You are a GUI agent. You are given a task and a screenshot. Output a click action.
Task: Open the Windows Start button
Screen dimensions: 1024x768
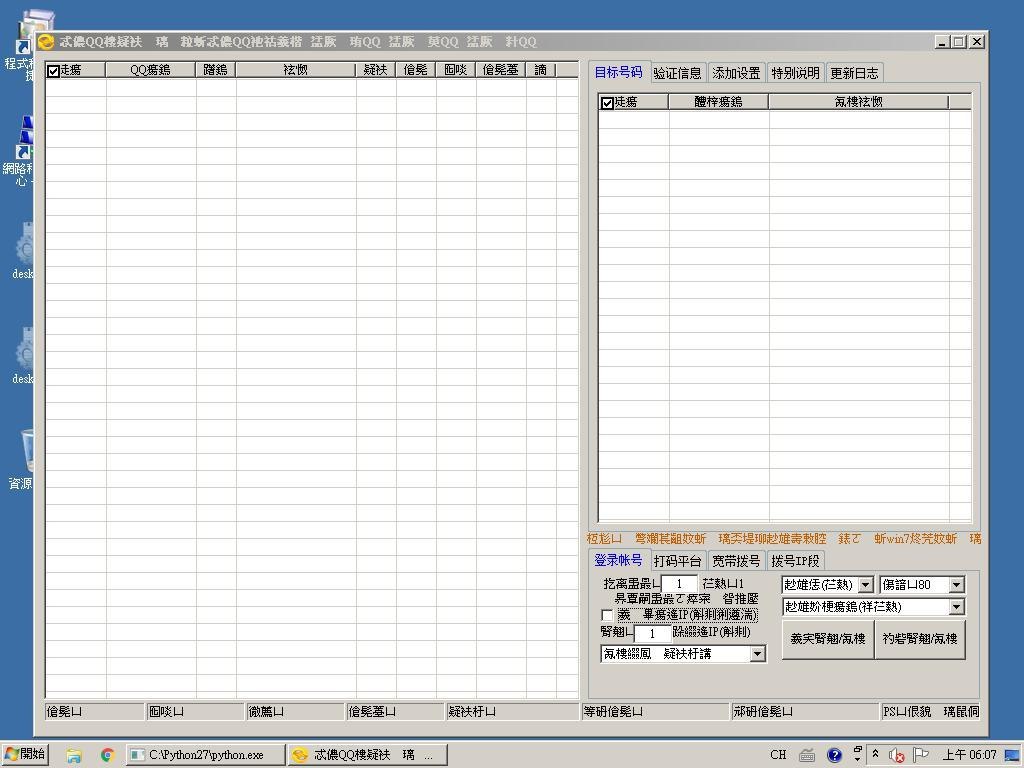pos(25,754)
